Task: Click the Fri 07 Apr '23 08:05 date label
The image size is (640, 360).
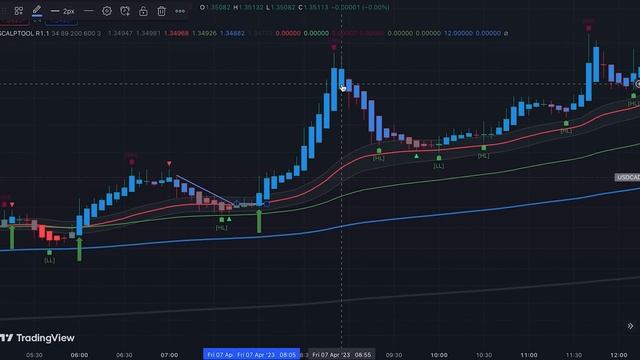Action: (267, 355)
